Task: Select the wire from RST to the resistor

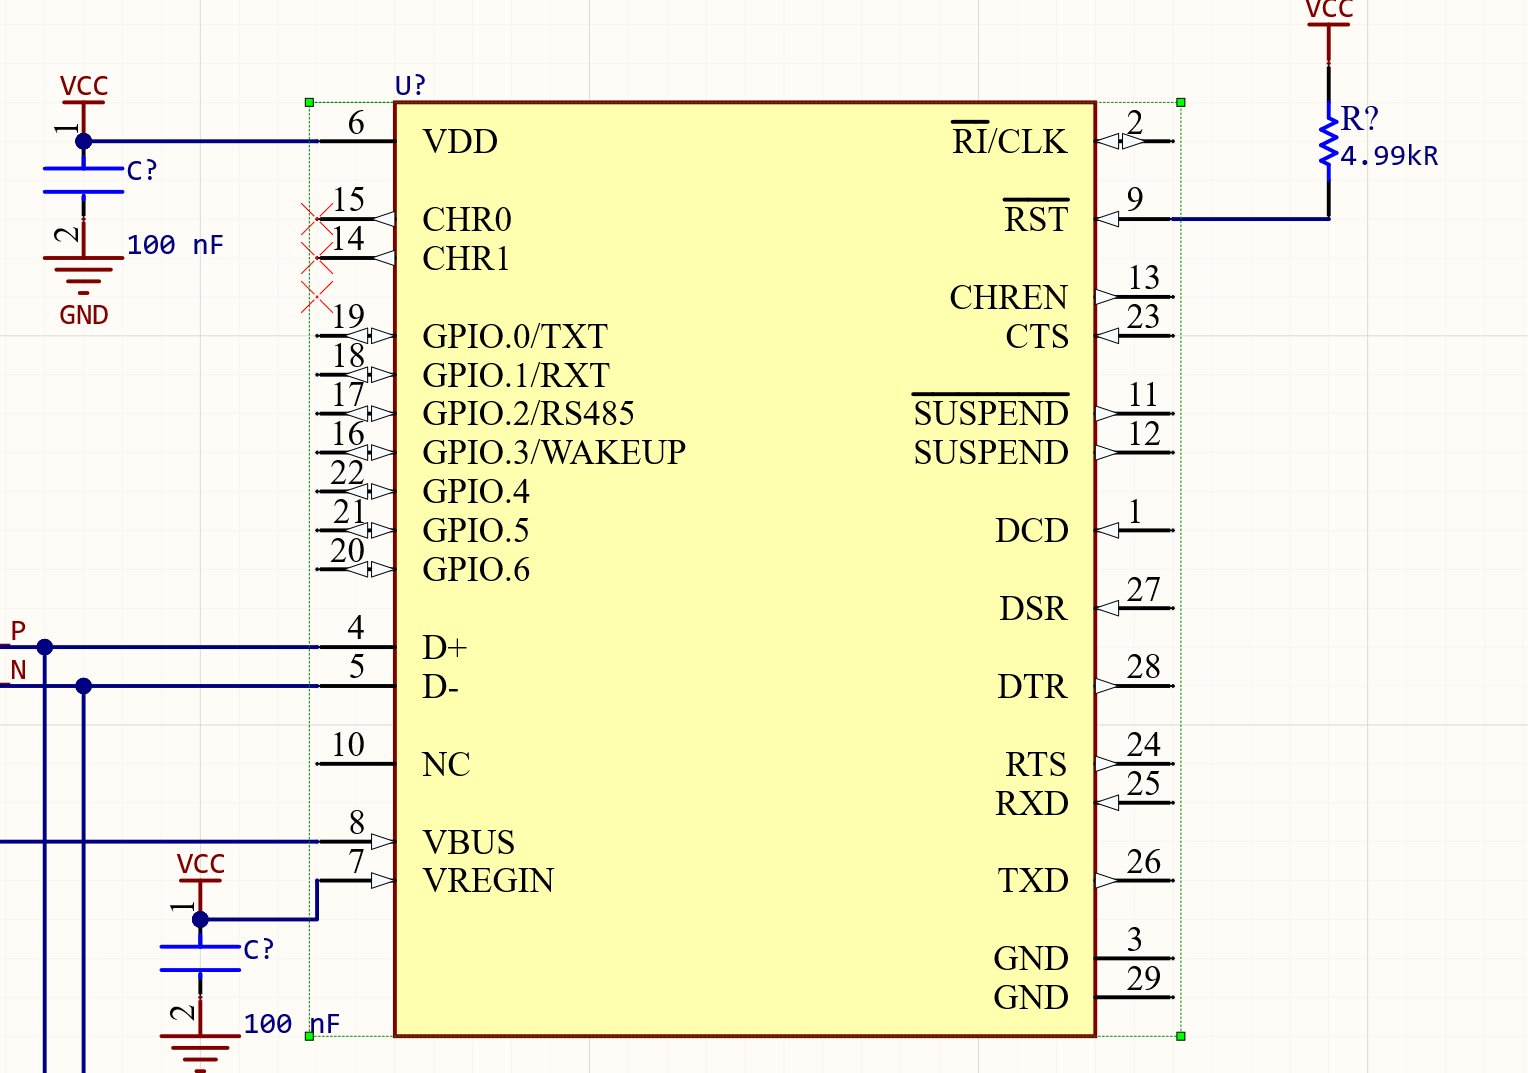Action: 1250,218
